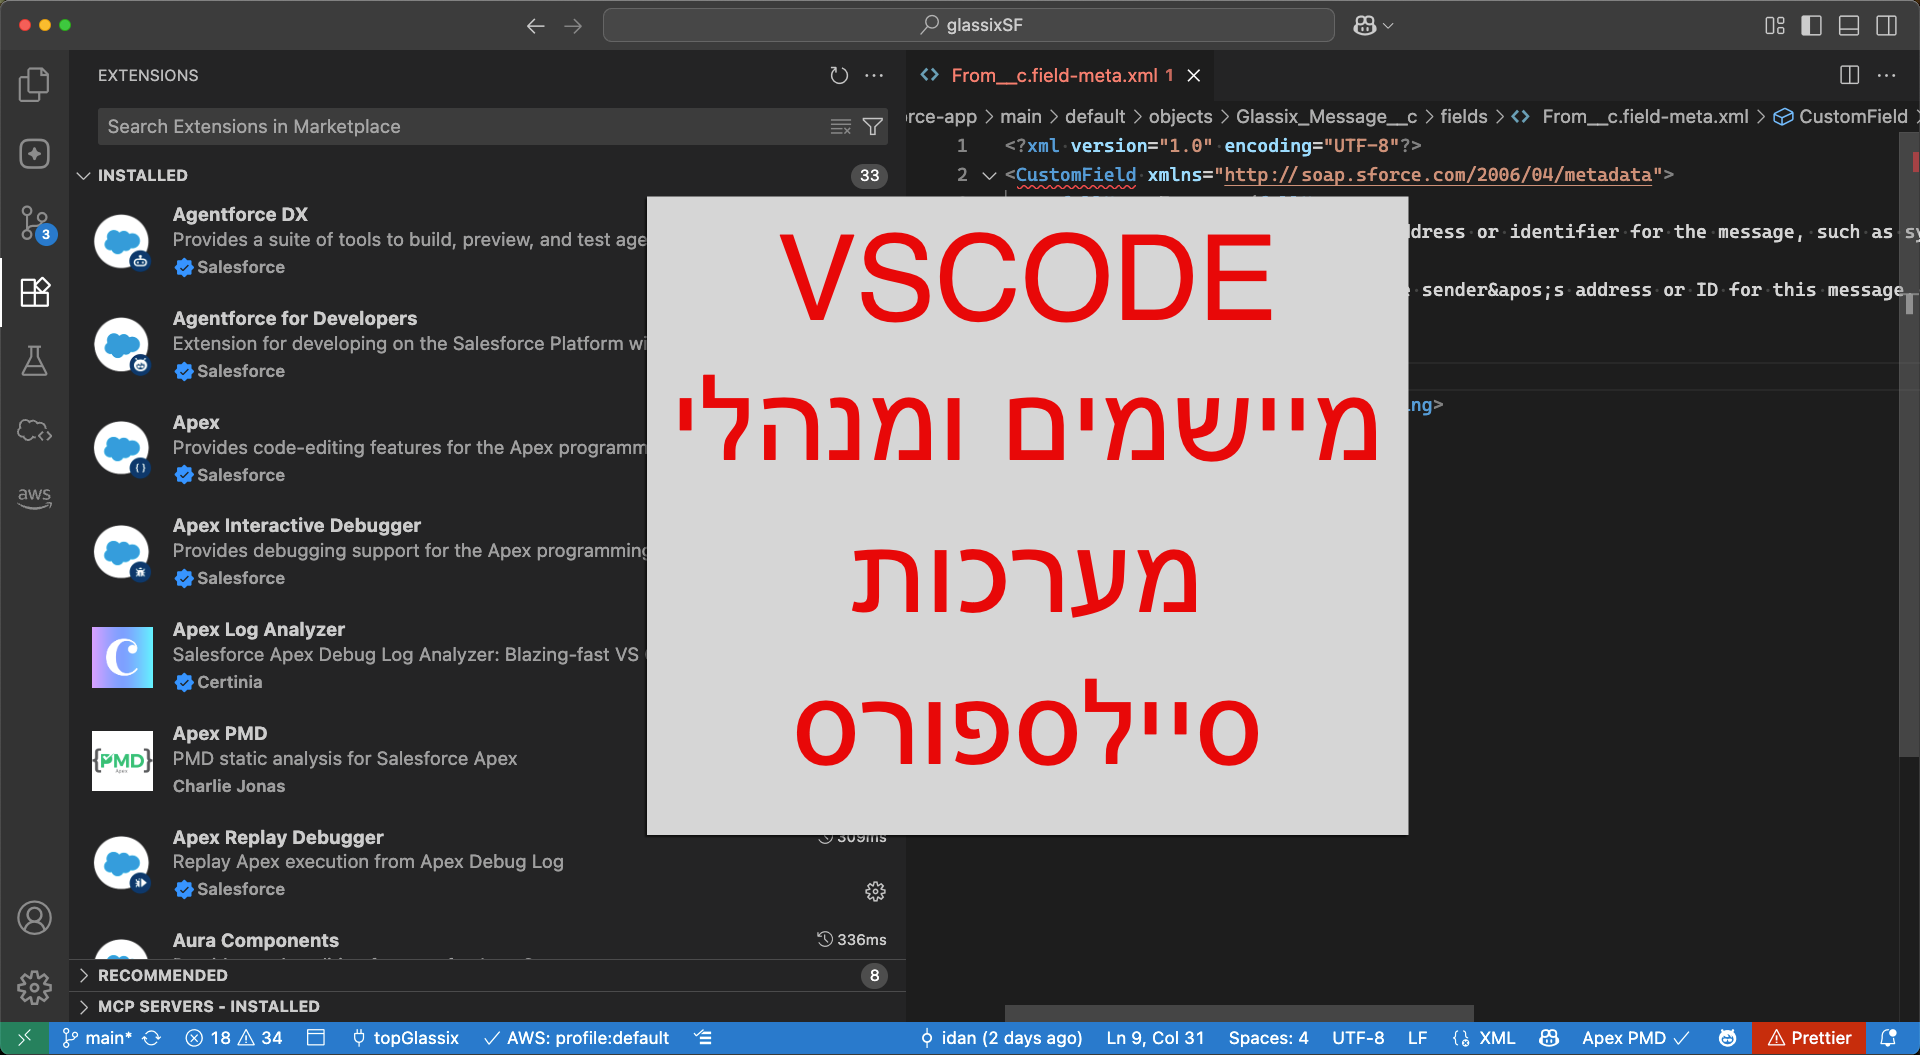Toggle the secondary side bar
The width and height of the screenshot is (1920, 1055).
coord(1887,26)
